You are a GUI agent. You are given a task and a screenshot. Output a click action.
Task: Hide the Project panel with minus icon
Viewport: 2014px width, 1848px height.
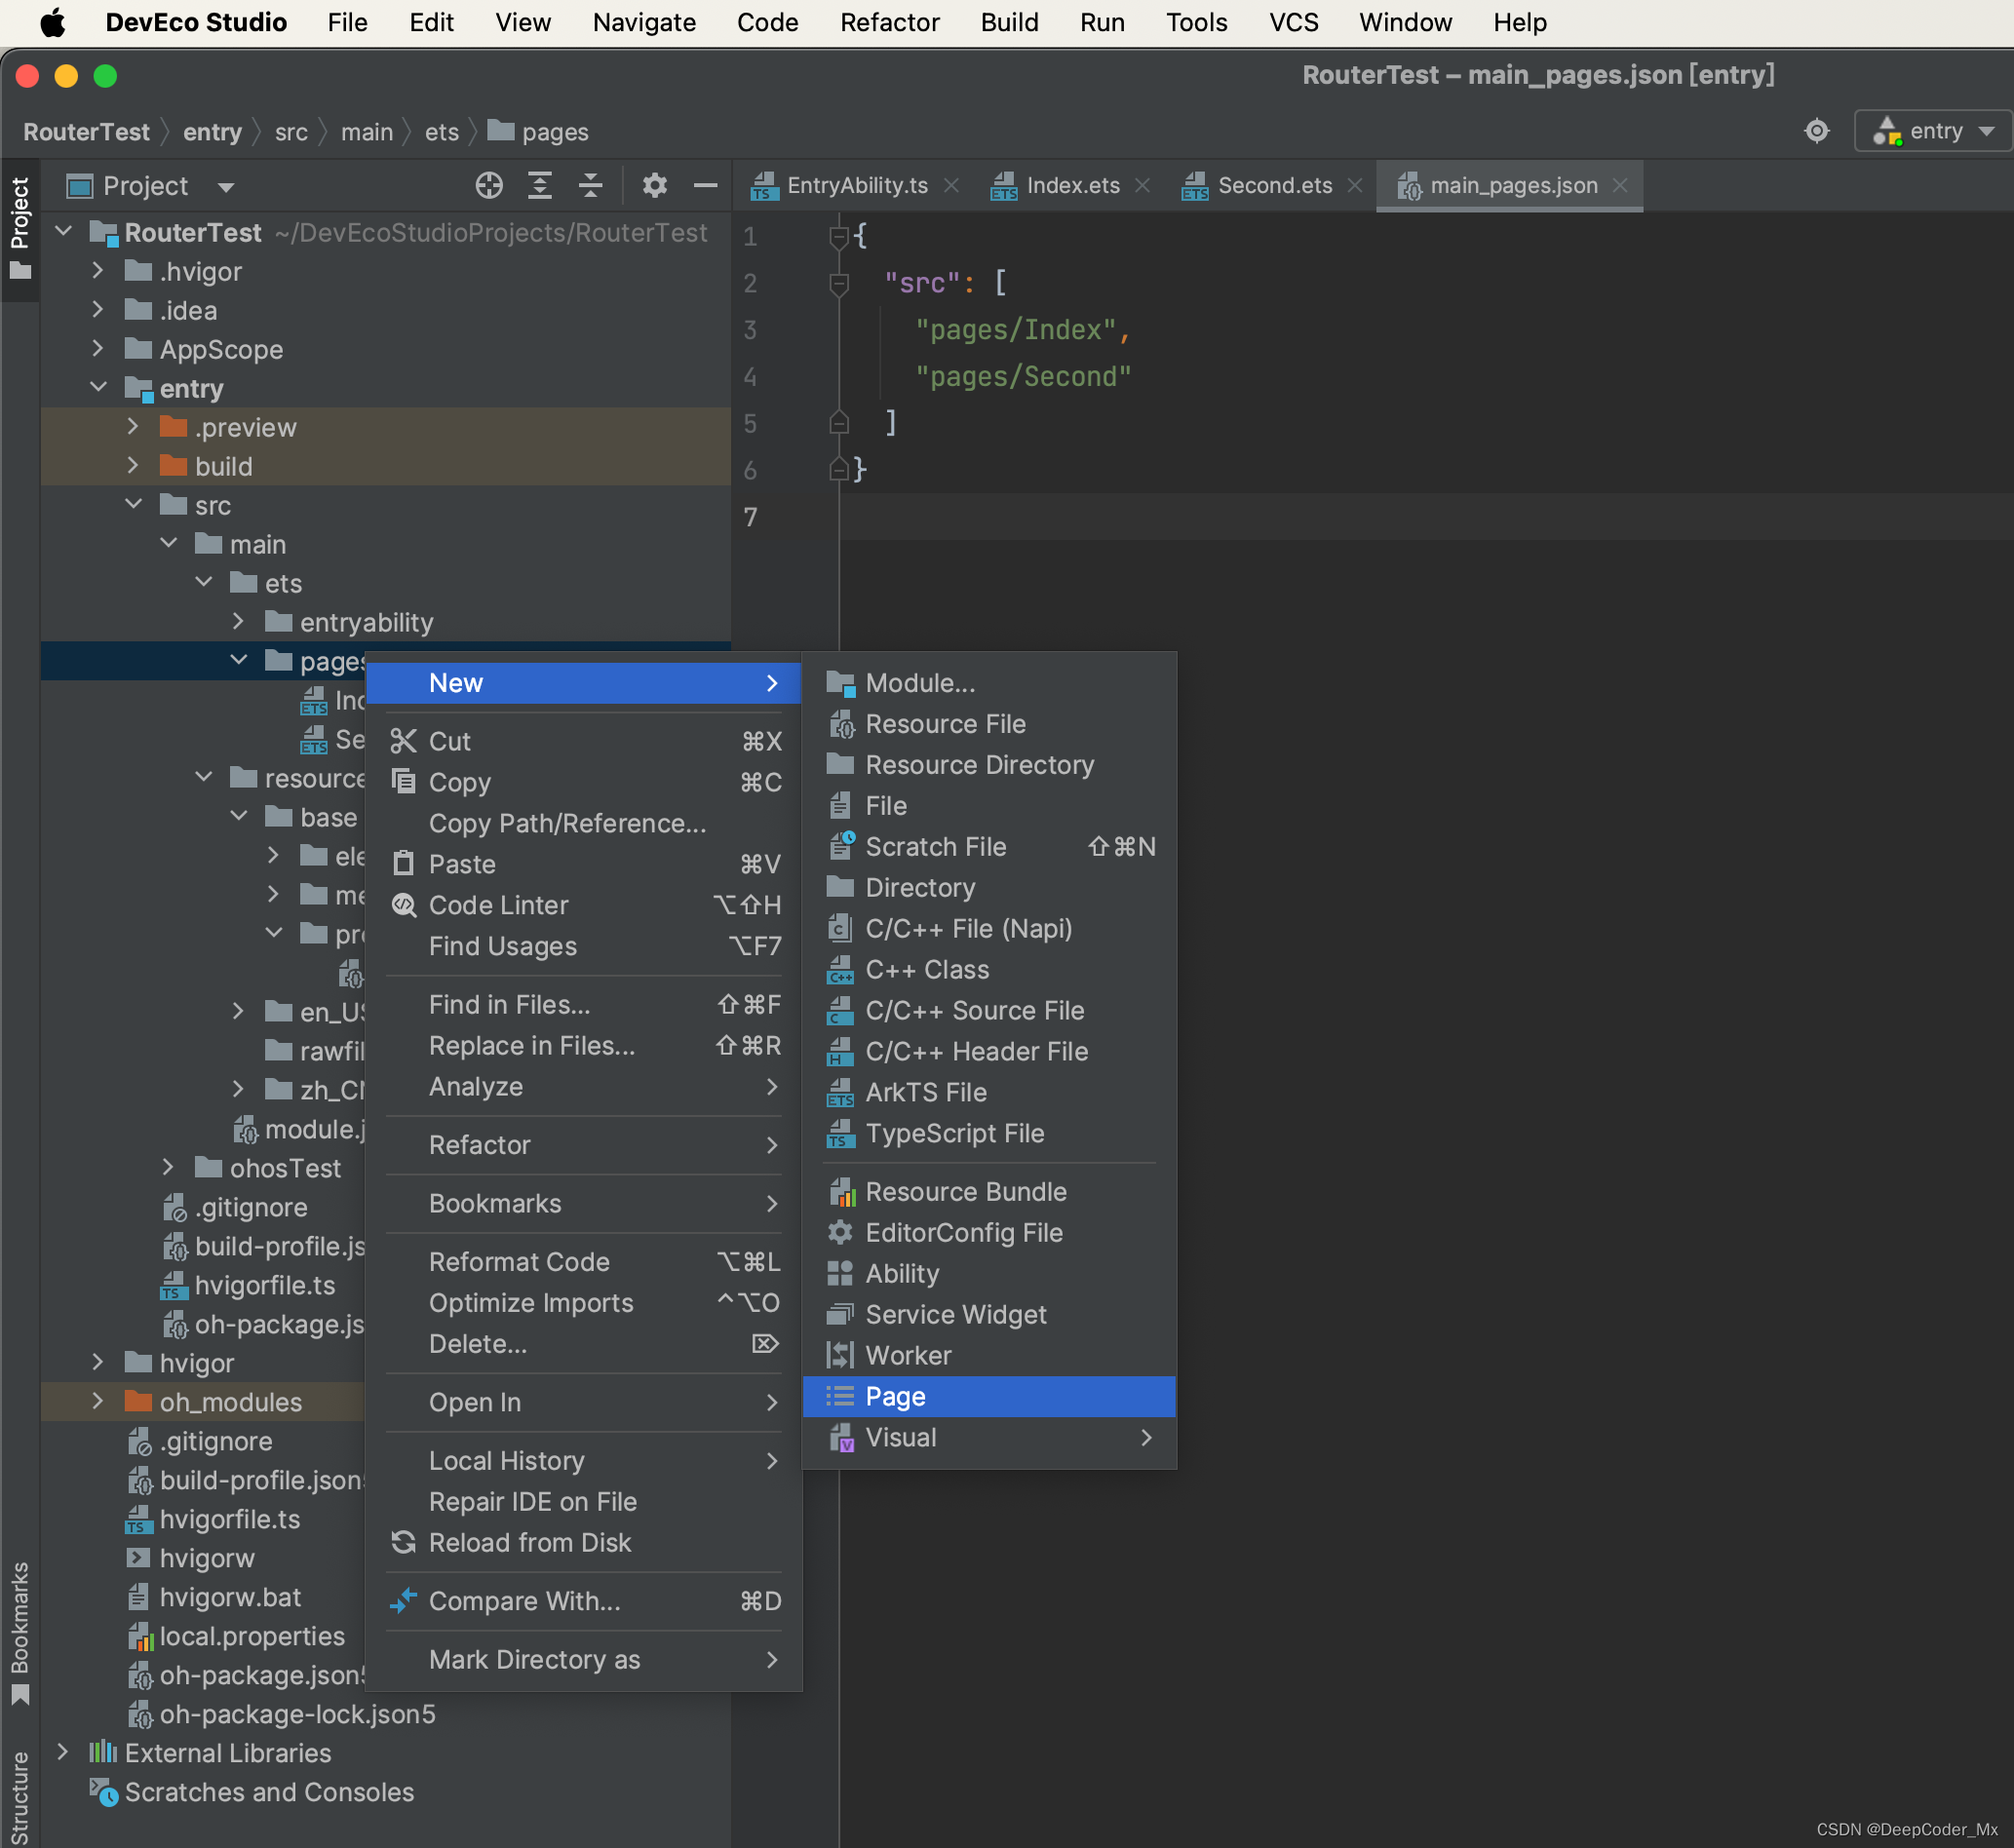click(x=705, y=186)
